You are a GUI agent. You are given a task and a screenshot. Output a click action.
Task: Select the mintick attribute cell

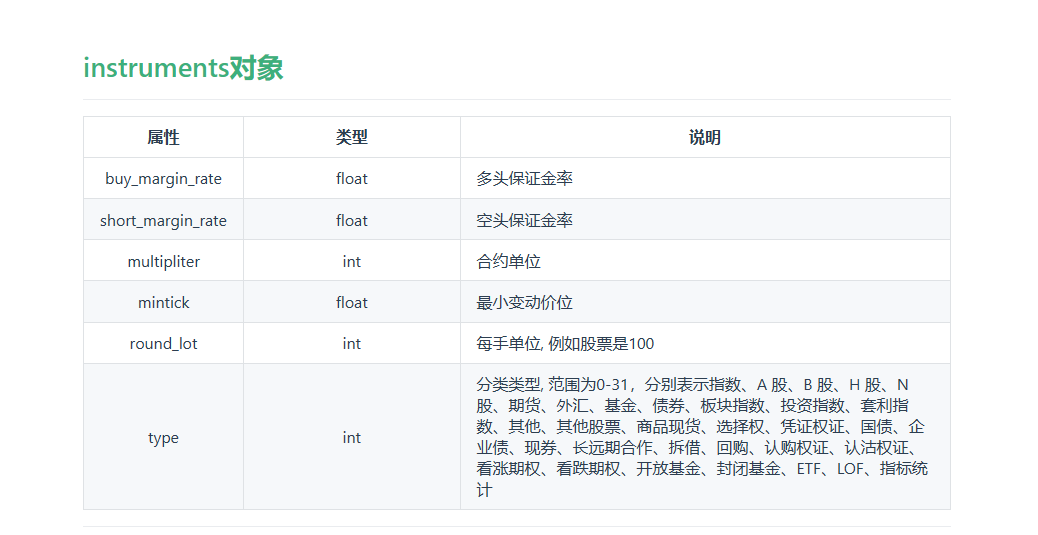coord(164,302)
